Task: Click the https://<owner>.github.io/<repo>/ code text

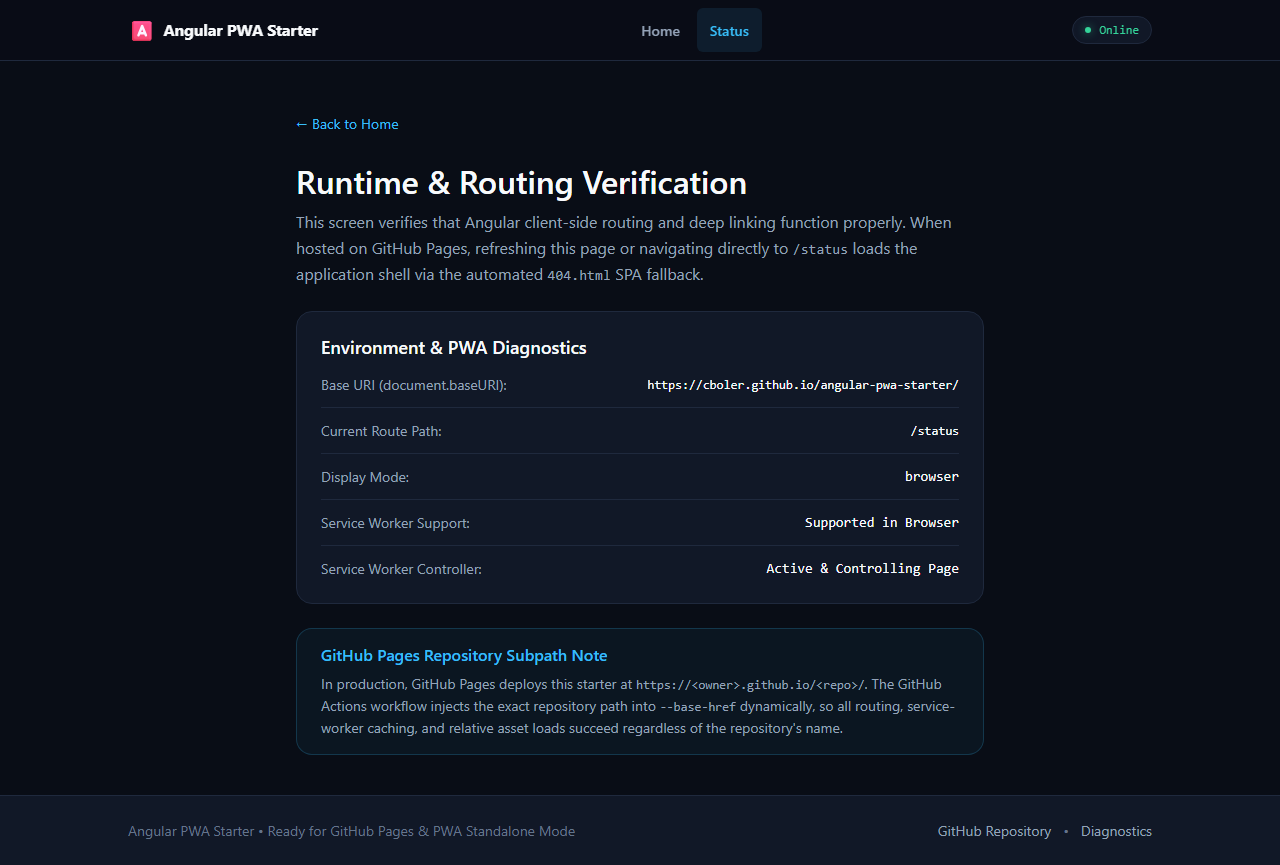Action: click(x=751, y=685)
